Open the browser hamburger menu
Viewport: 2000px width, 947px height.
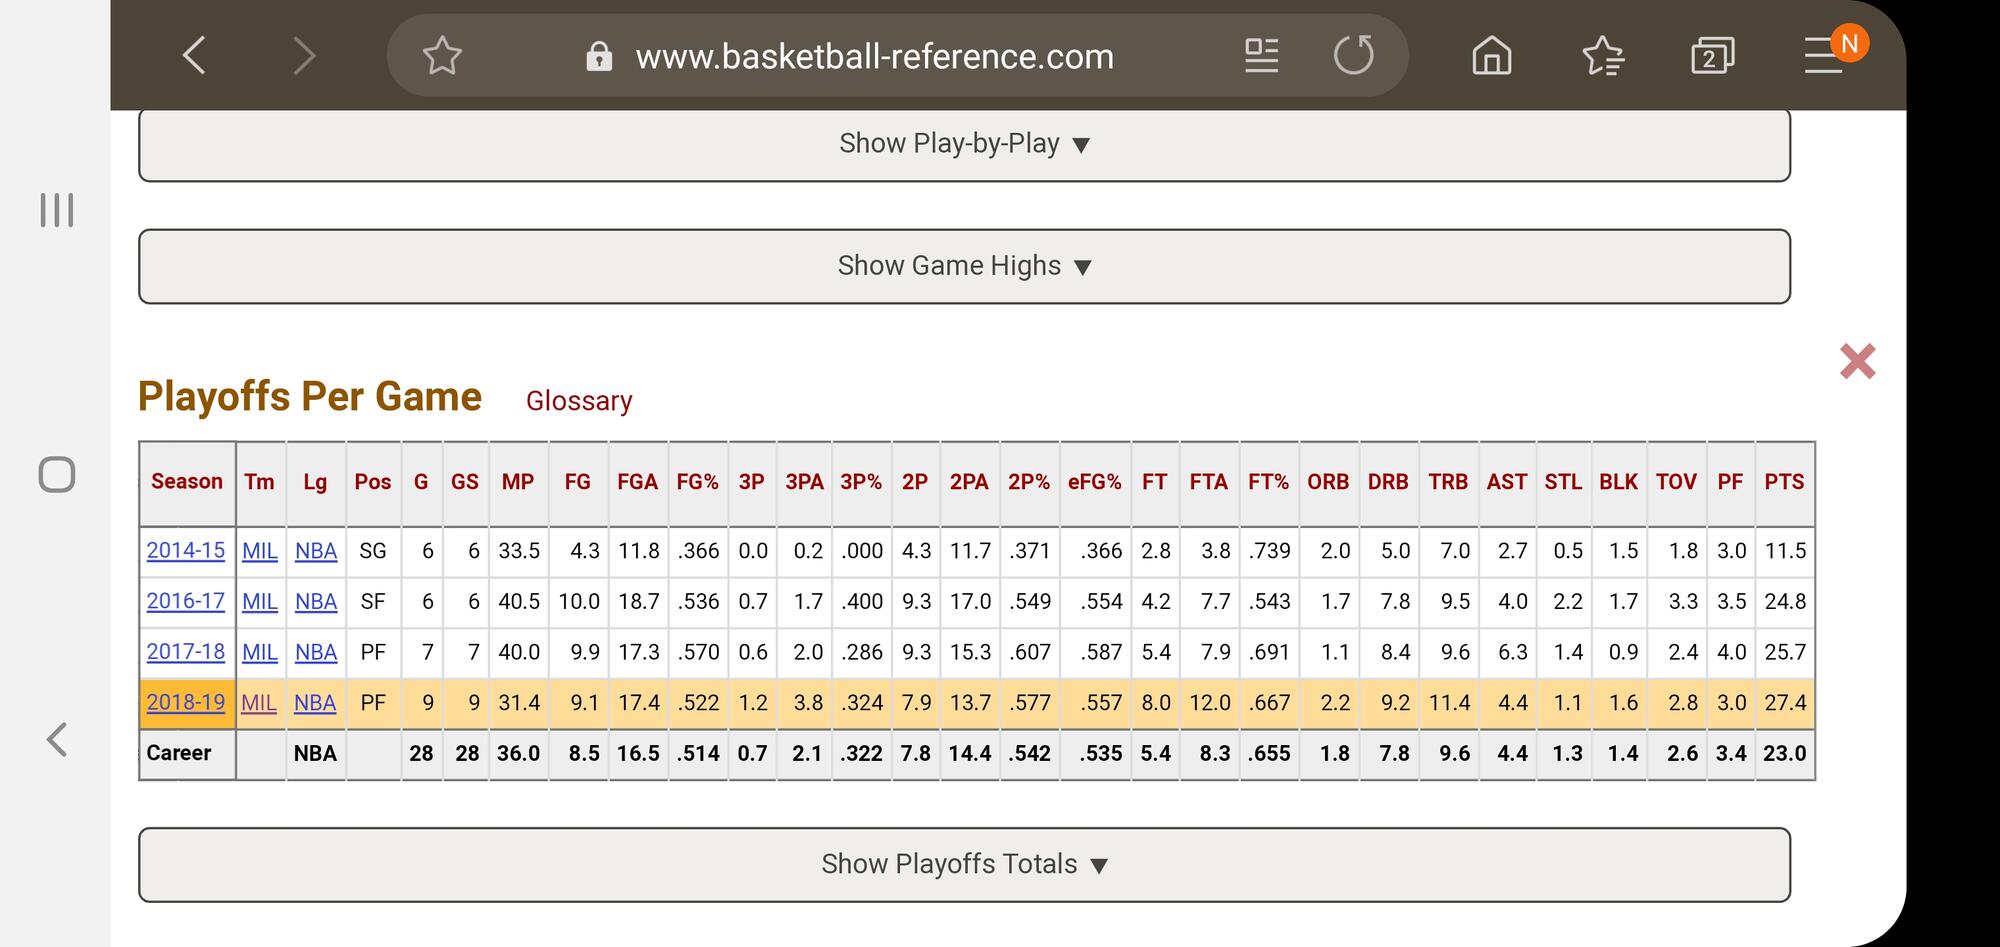tap(1824, 56)
